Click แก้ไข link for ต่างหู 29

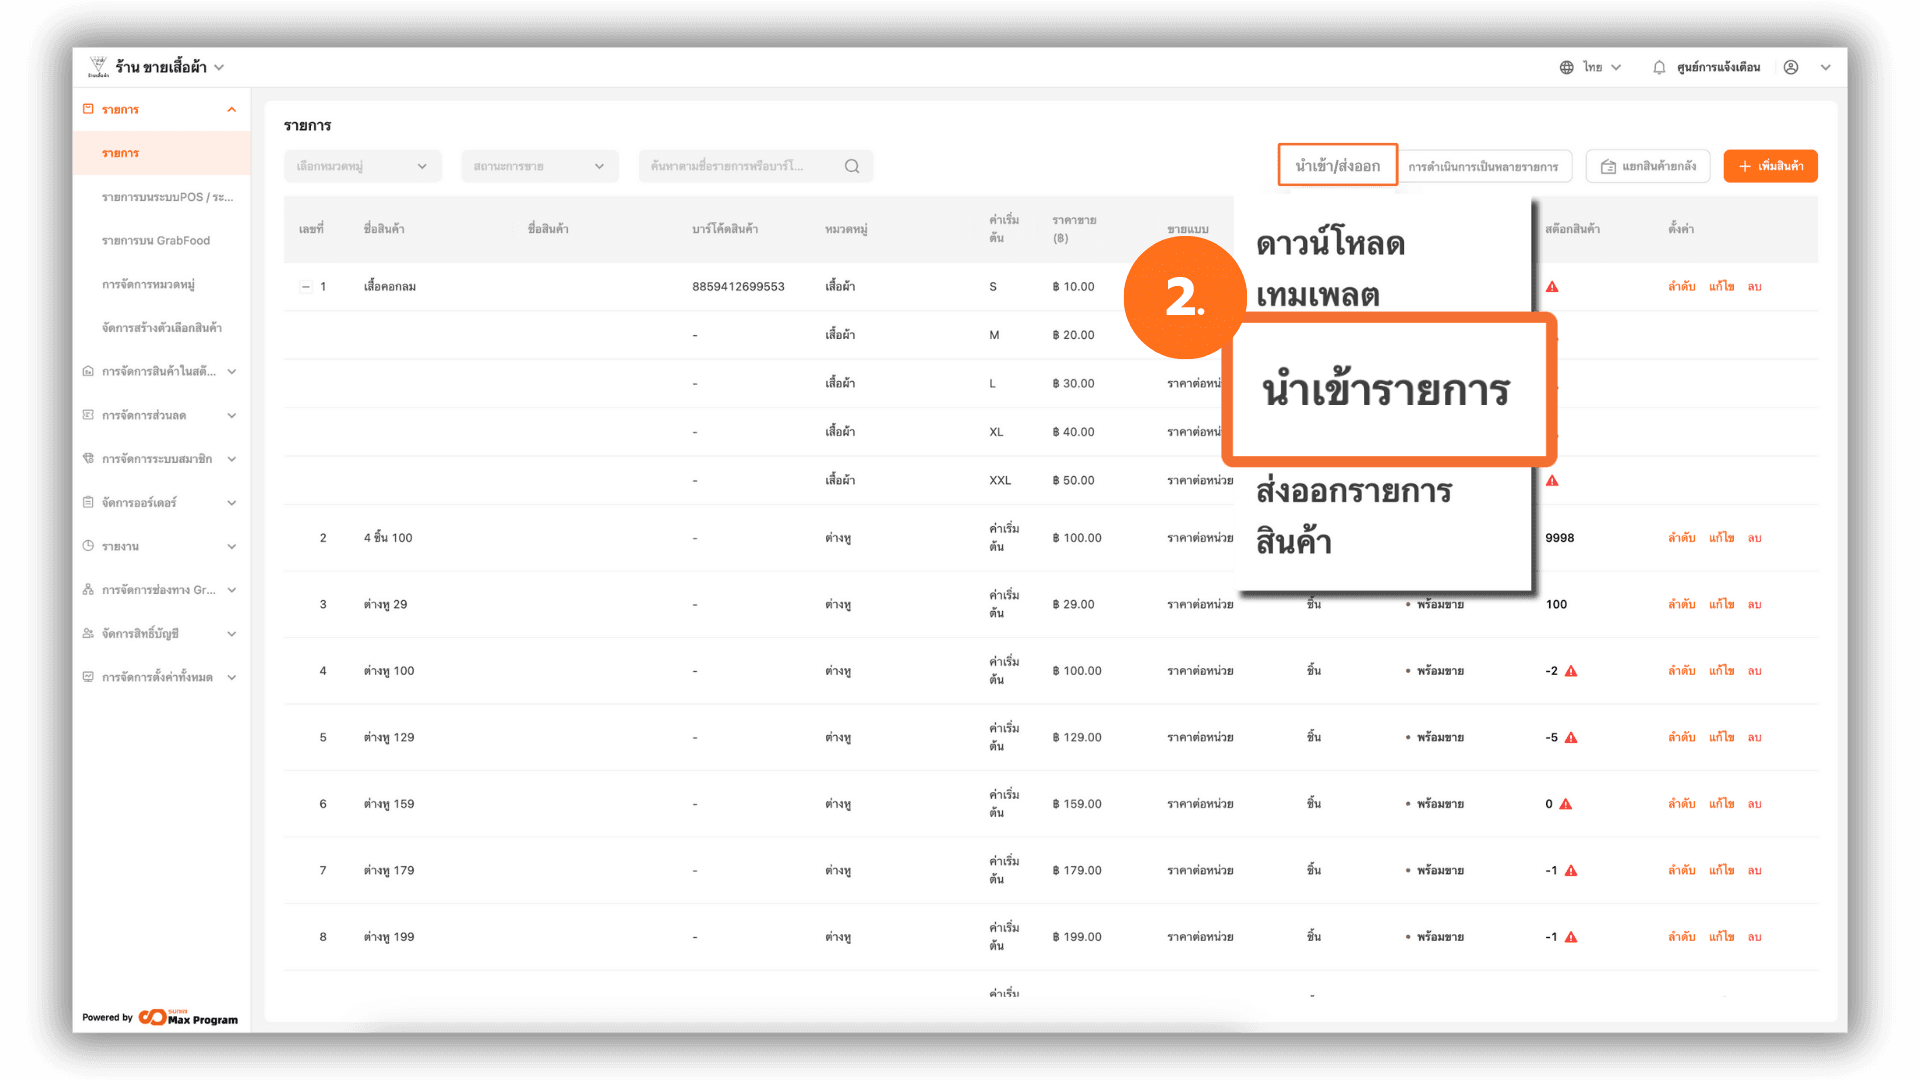(1721, 605)
